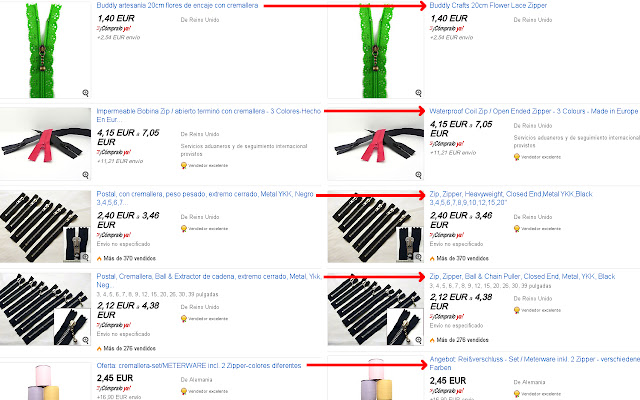Open 'Waterproof Coil Zip / Open Ended Zipper' link

point(533,111)
